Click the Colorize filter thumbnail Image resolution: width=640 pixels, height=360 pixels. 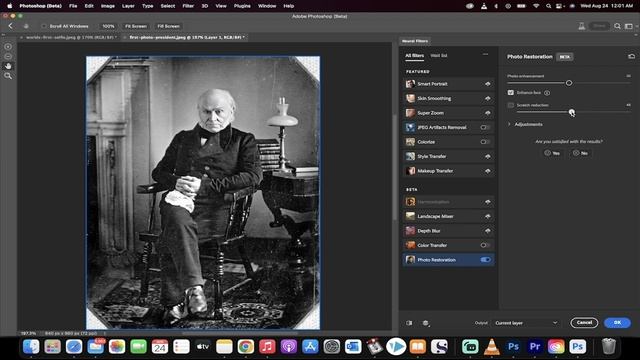tap(410, 142)
